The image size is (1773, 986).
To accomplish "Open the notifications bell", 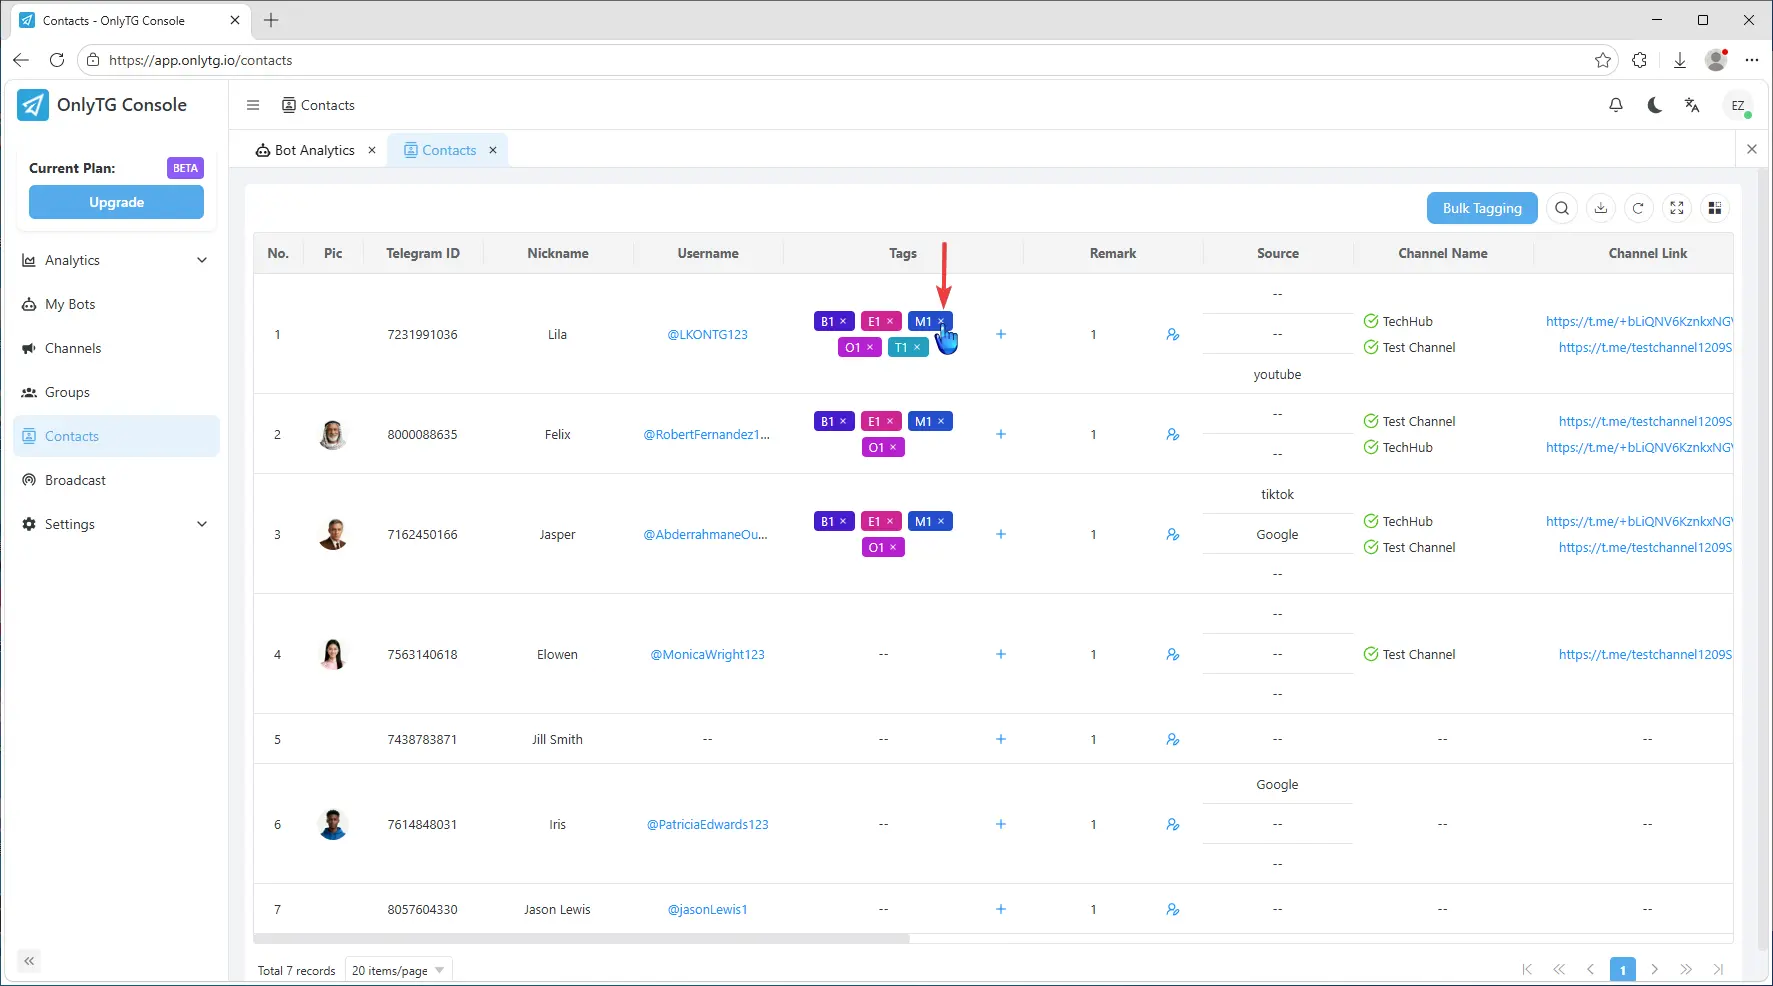I will (x=1616, y=105).
